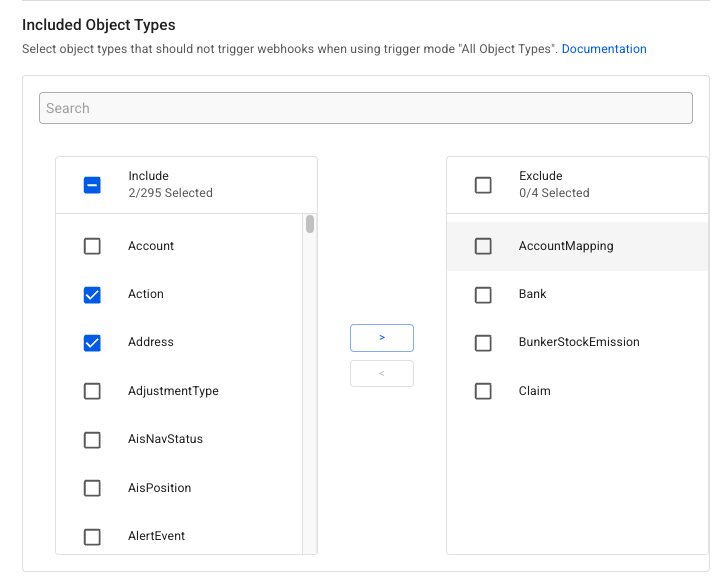Click the Include list scrollbar thumb

pyautogui.click(x=310, y=224)
